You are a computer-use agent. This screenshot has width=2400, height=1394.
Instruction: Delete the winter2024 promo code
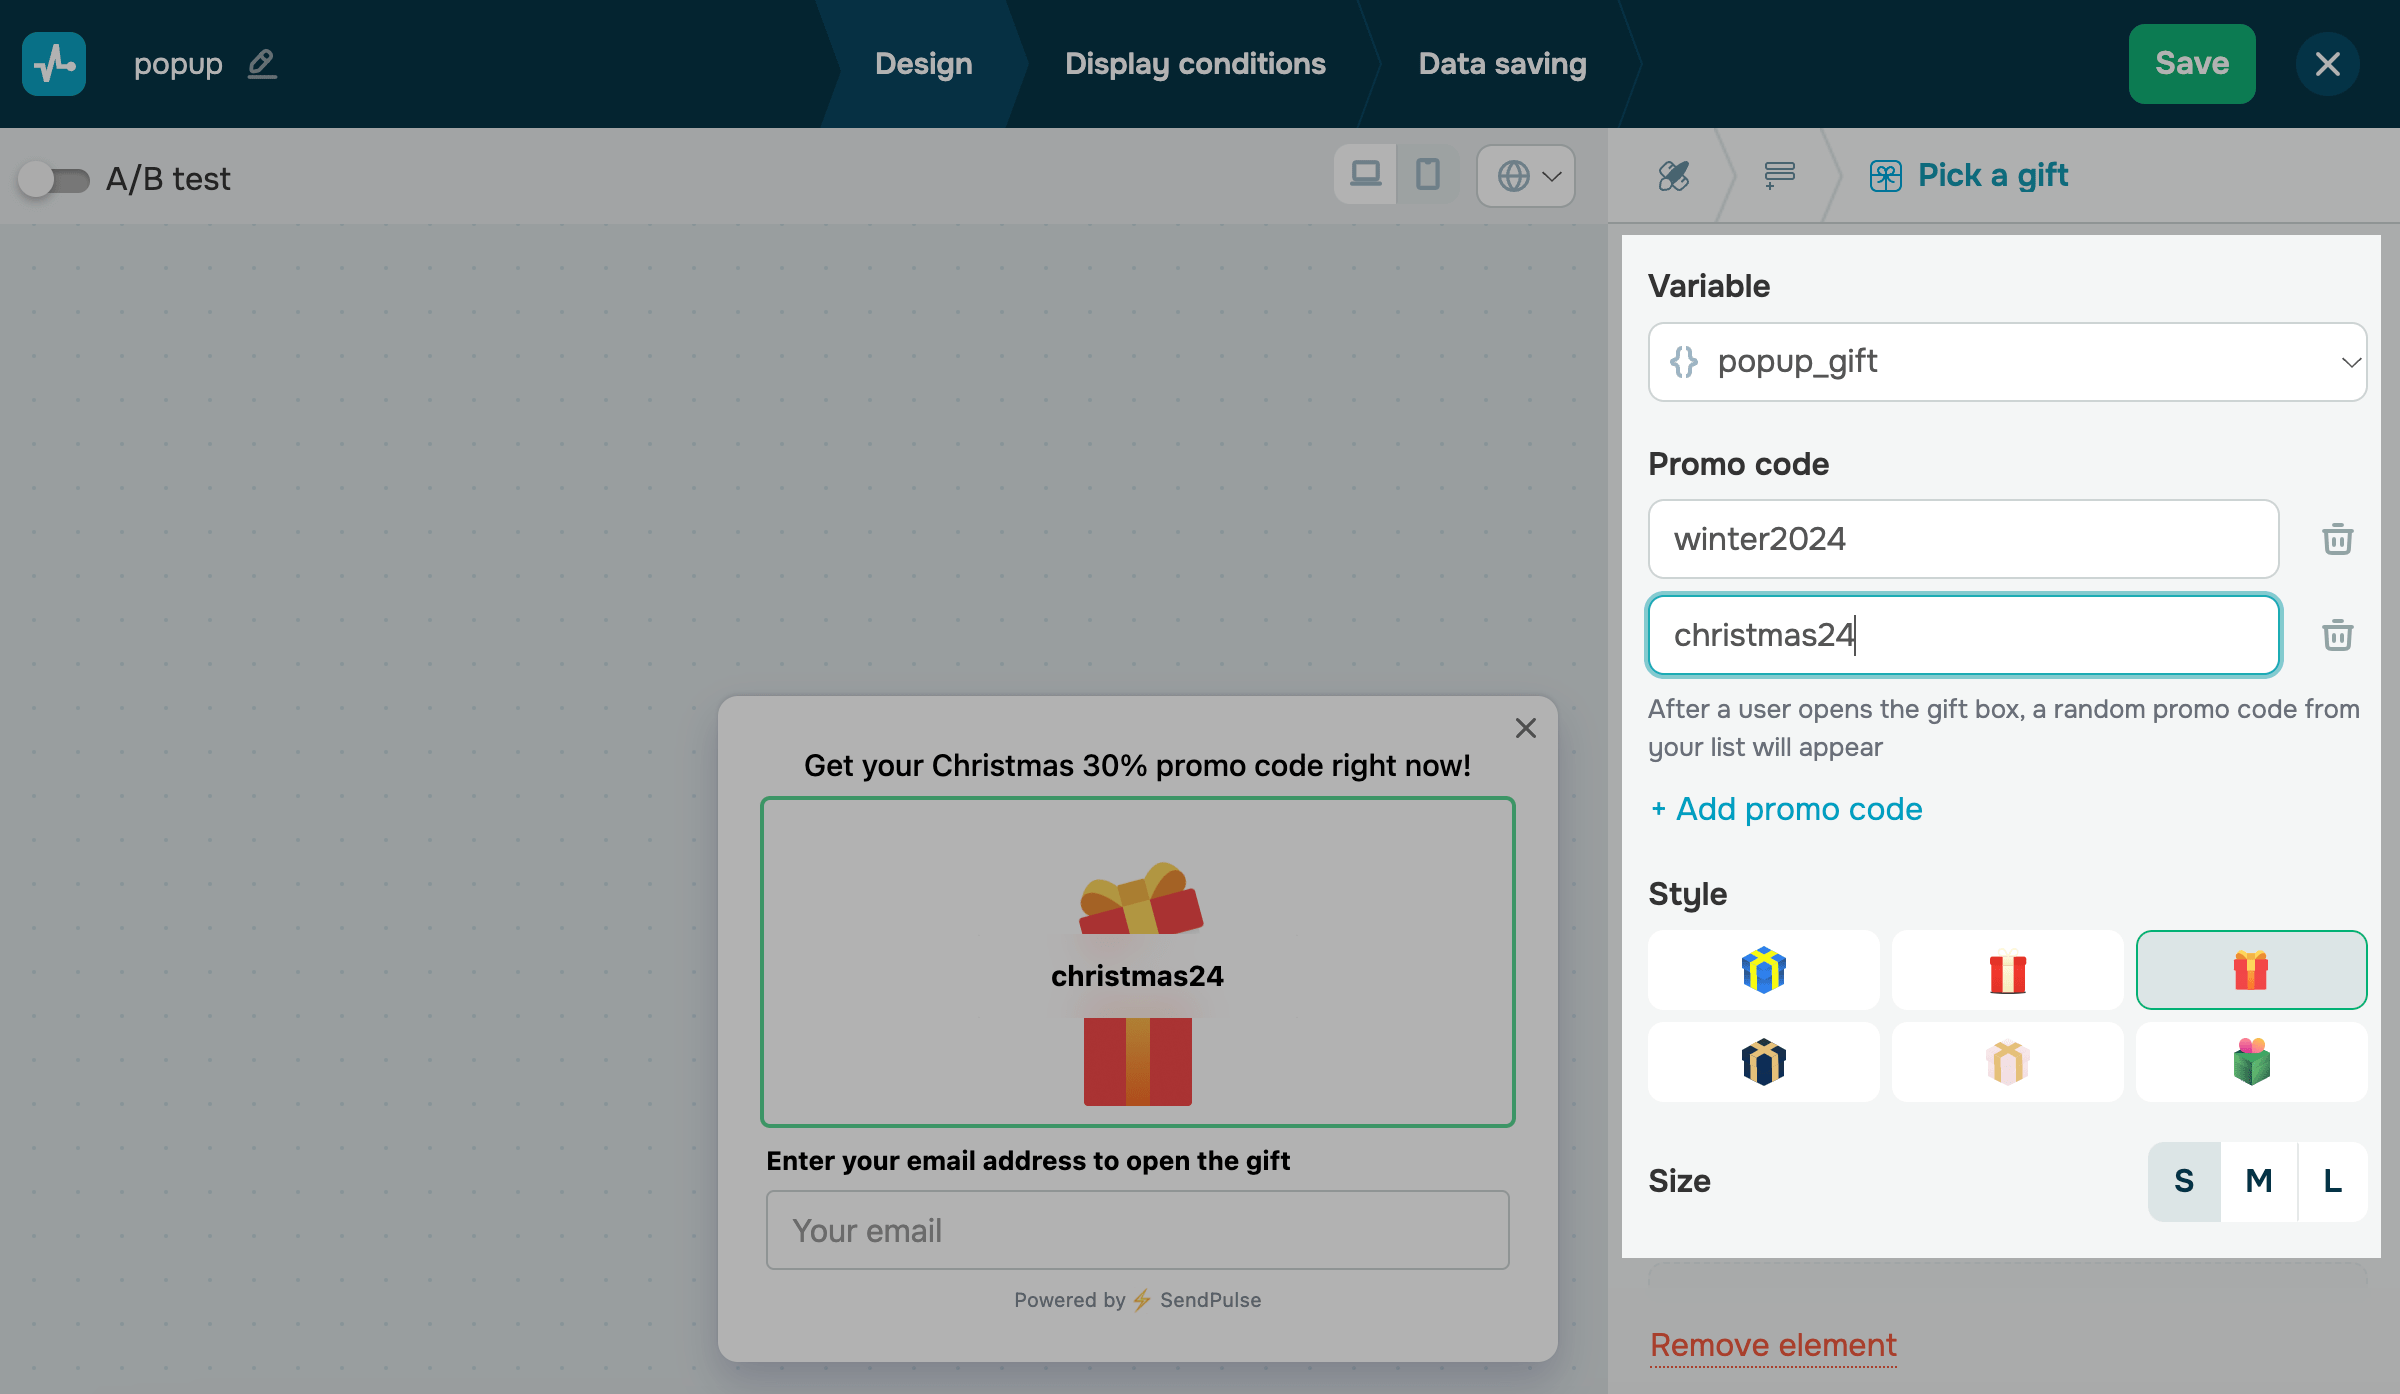click(x=2337, y=539)
